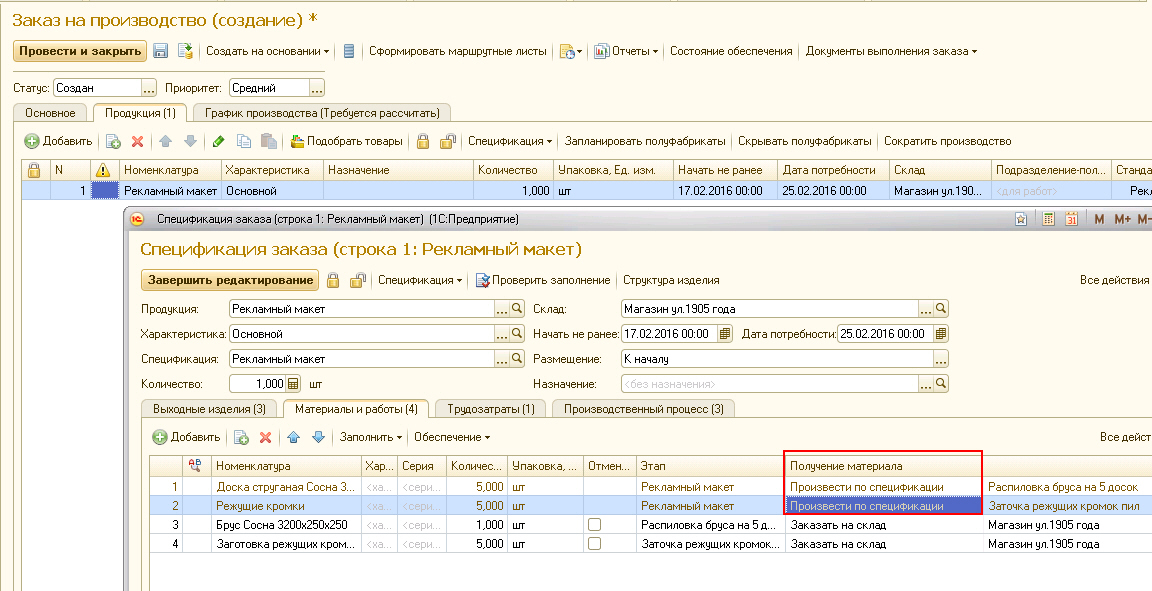Click Добавить in materials toolbar
Image resolution: width=1152 pixels, height=591 pixels.
point(187,437)
